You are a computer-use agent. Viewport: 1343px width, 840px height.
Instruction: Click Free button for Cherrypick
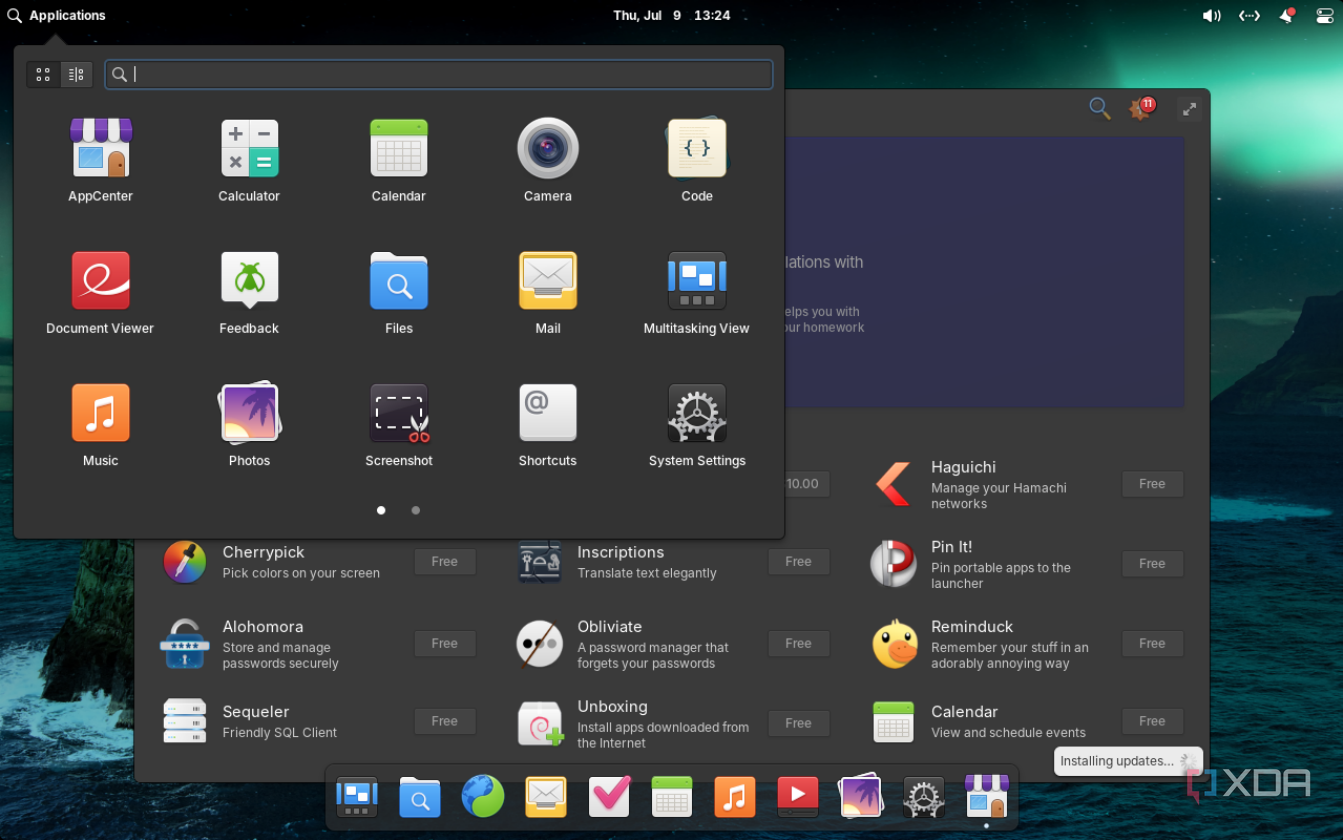(x=445, y=562)
